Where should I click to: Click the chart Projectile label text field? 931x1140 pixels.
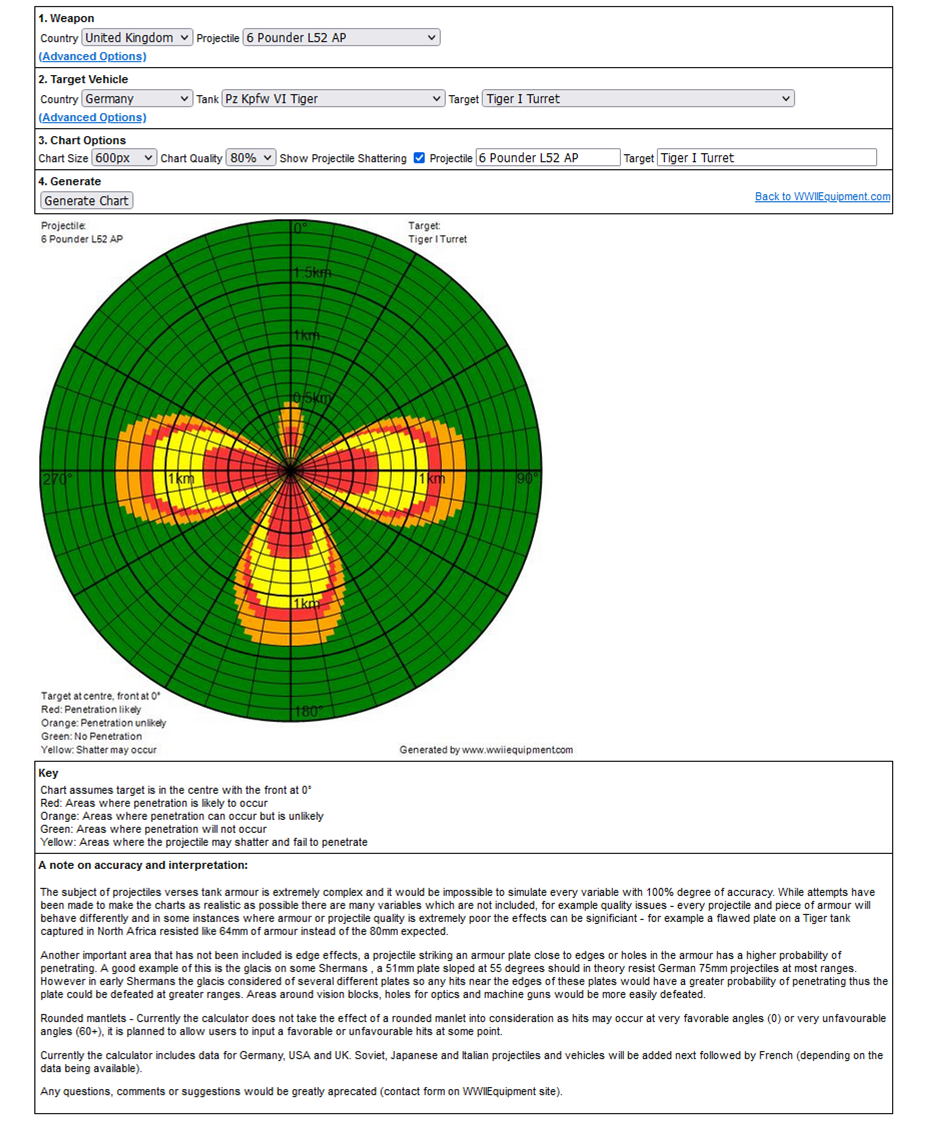coord(548,158)
